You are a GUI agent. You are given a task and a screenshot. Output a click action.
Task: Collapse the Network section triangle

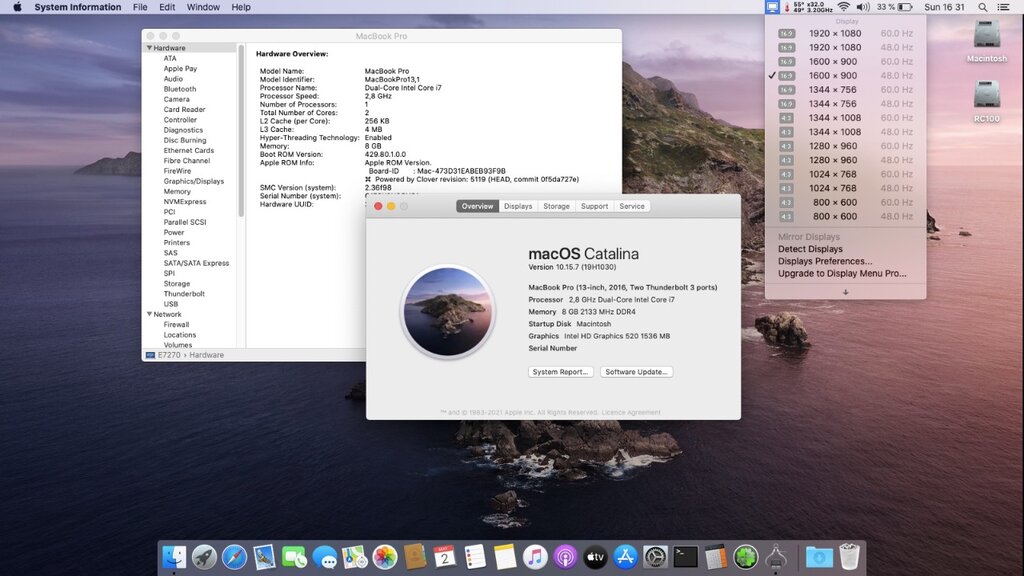tap(150, 314)
